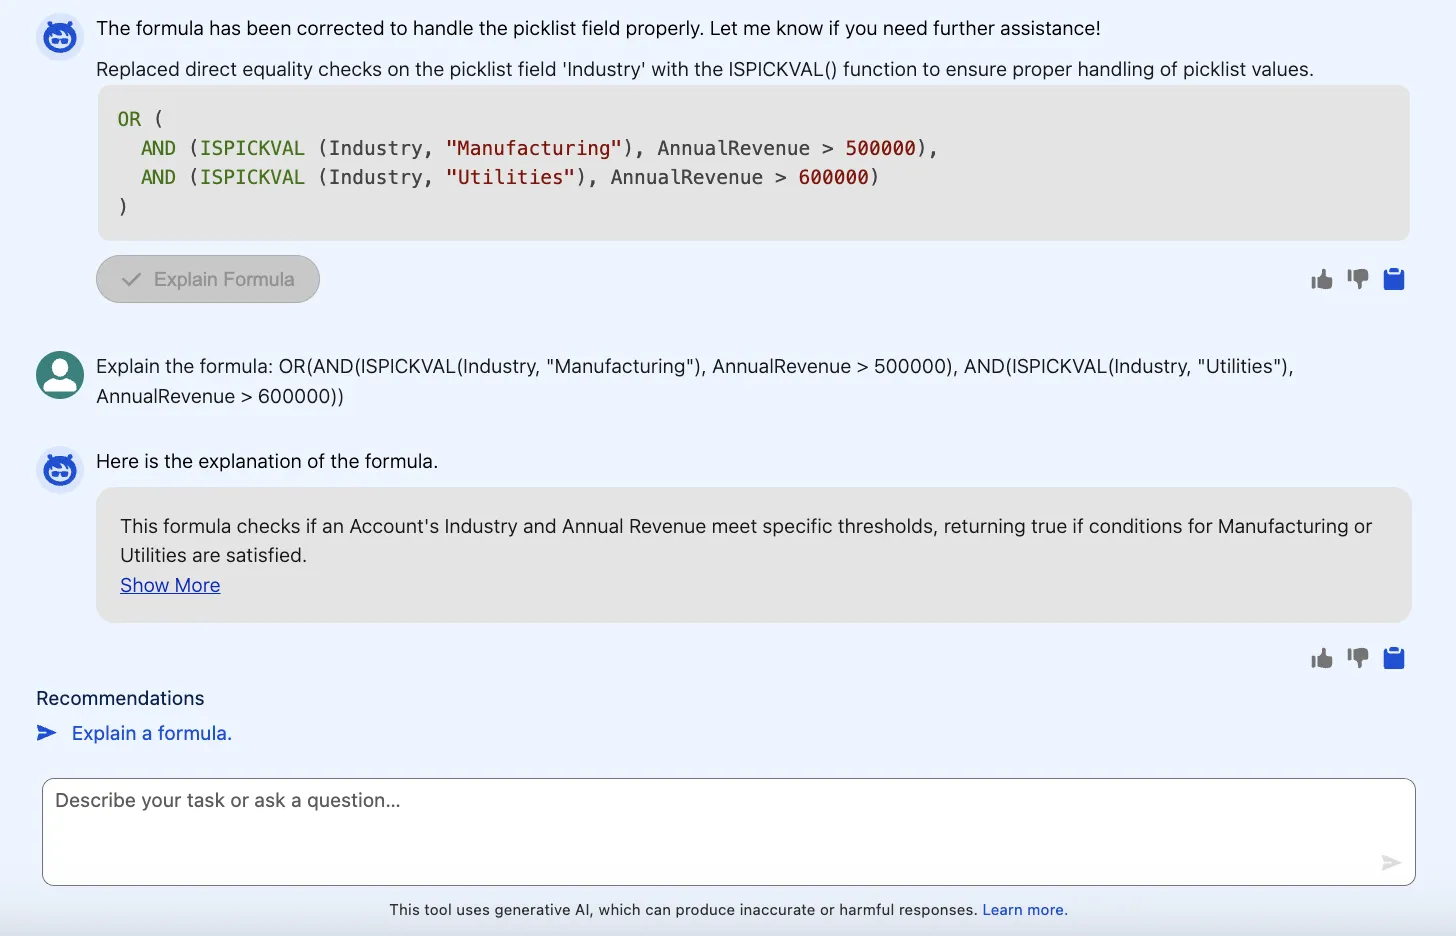Viewport: 1456px width, 936px height.
Task: Click the checkmark inside Explain Formula button
Action: [x=131, y=279]
